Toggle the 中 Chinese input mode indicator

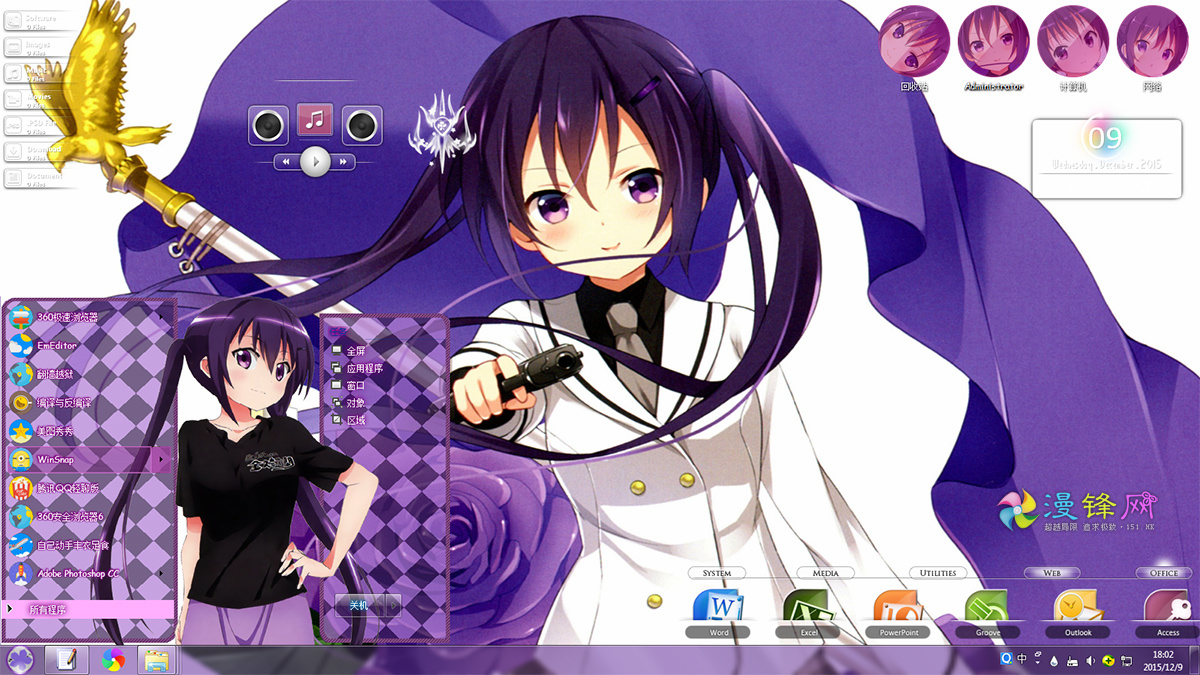1022,660
